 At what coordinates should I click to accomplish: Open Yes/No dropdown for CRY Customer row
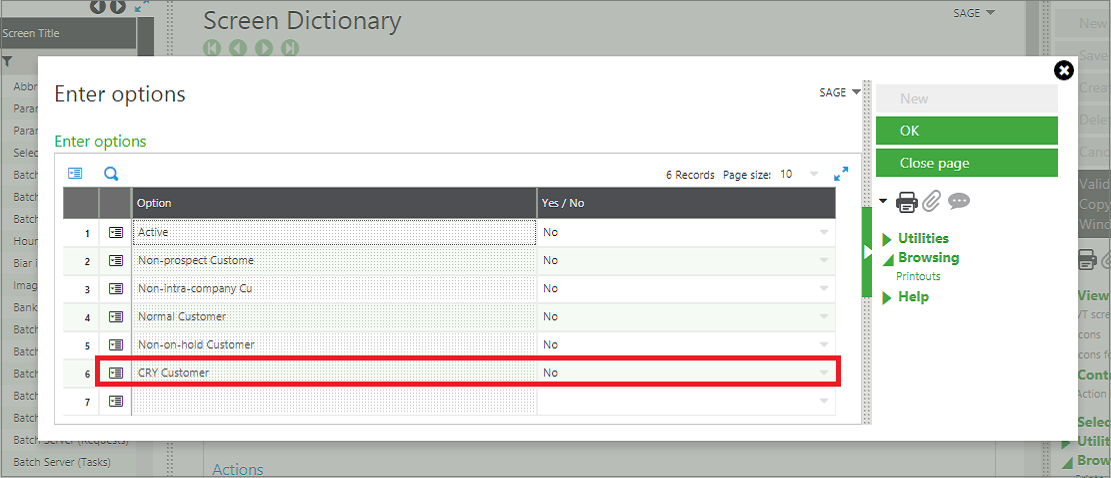click(823, 373)
